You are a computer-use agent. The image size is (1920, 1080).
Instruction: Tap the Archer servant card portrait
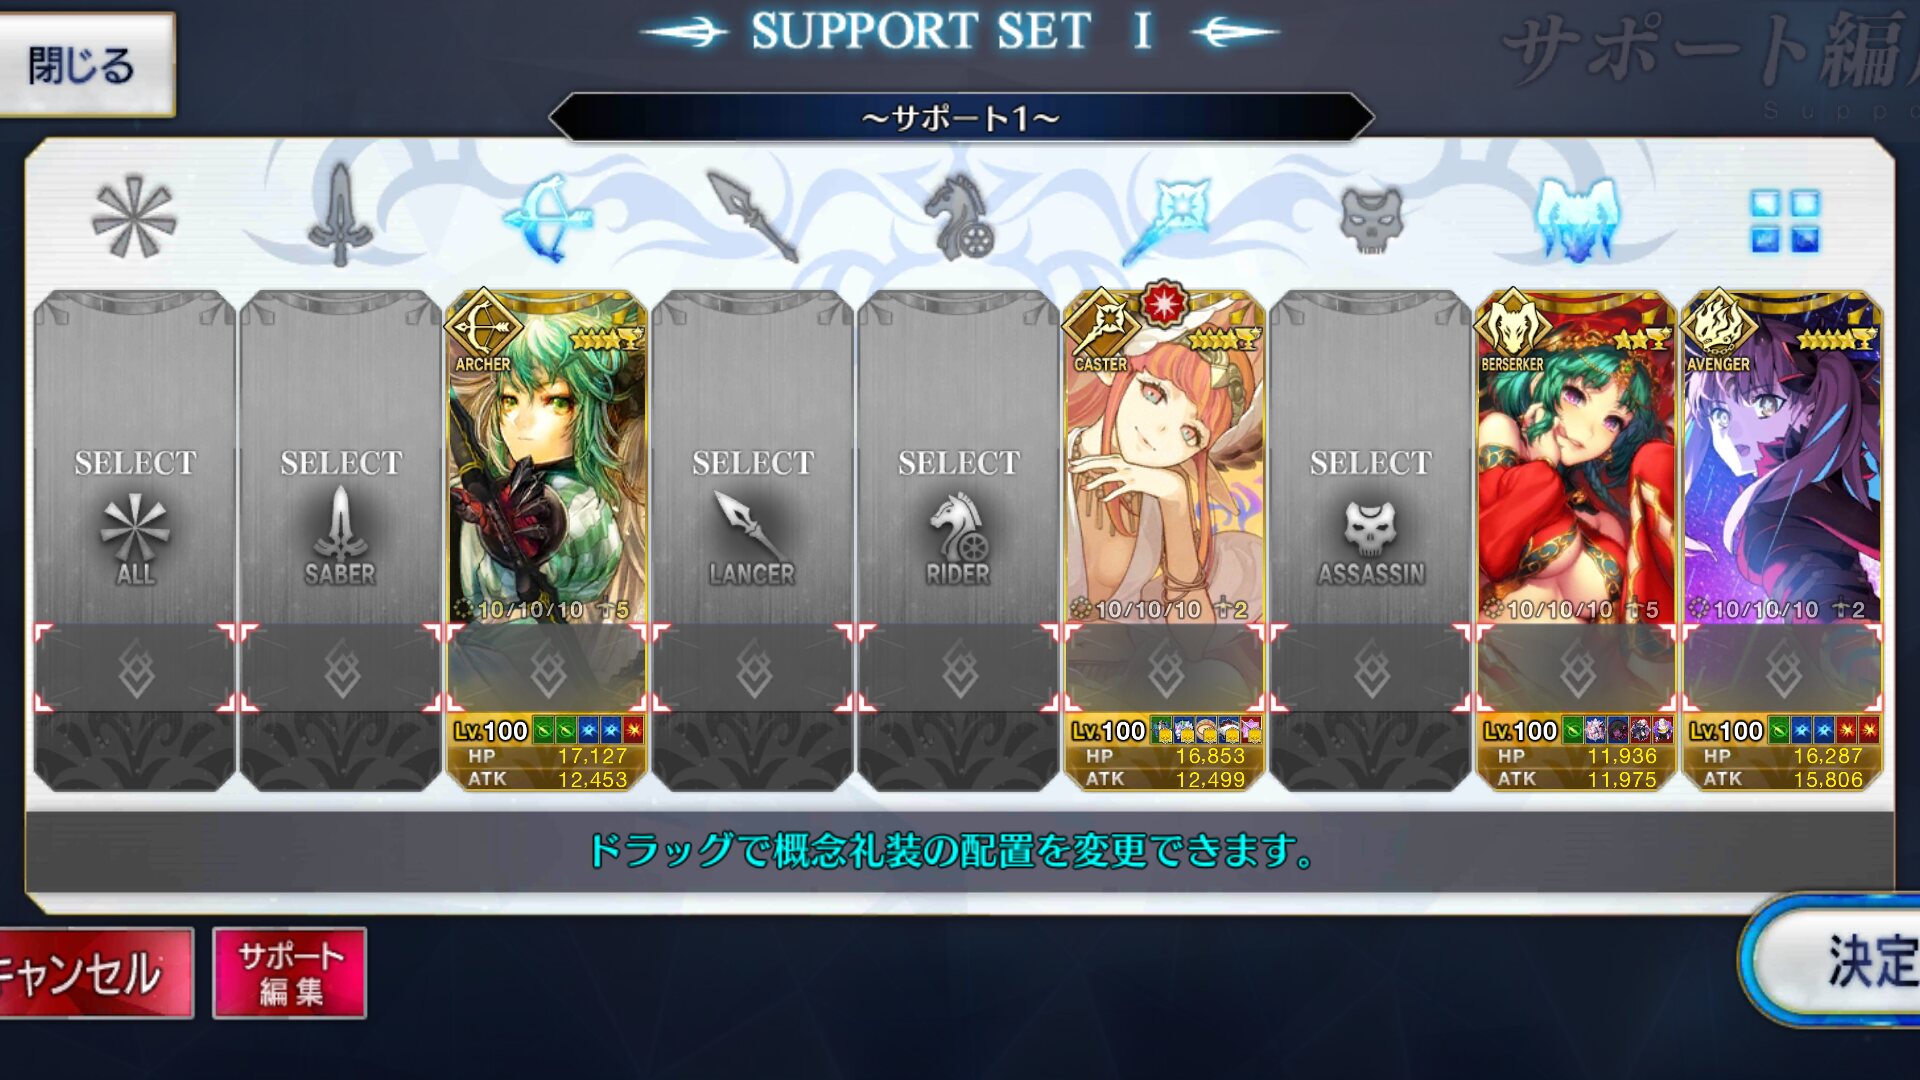pos(547,458)
